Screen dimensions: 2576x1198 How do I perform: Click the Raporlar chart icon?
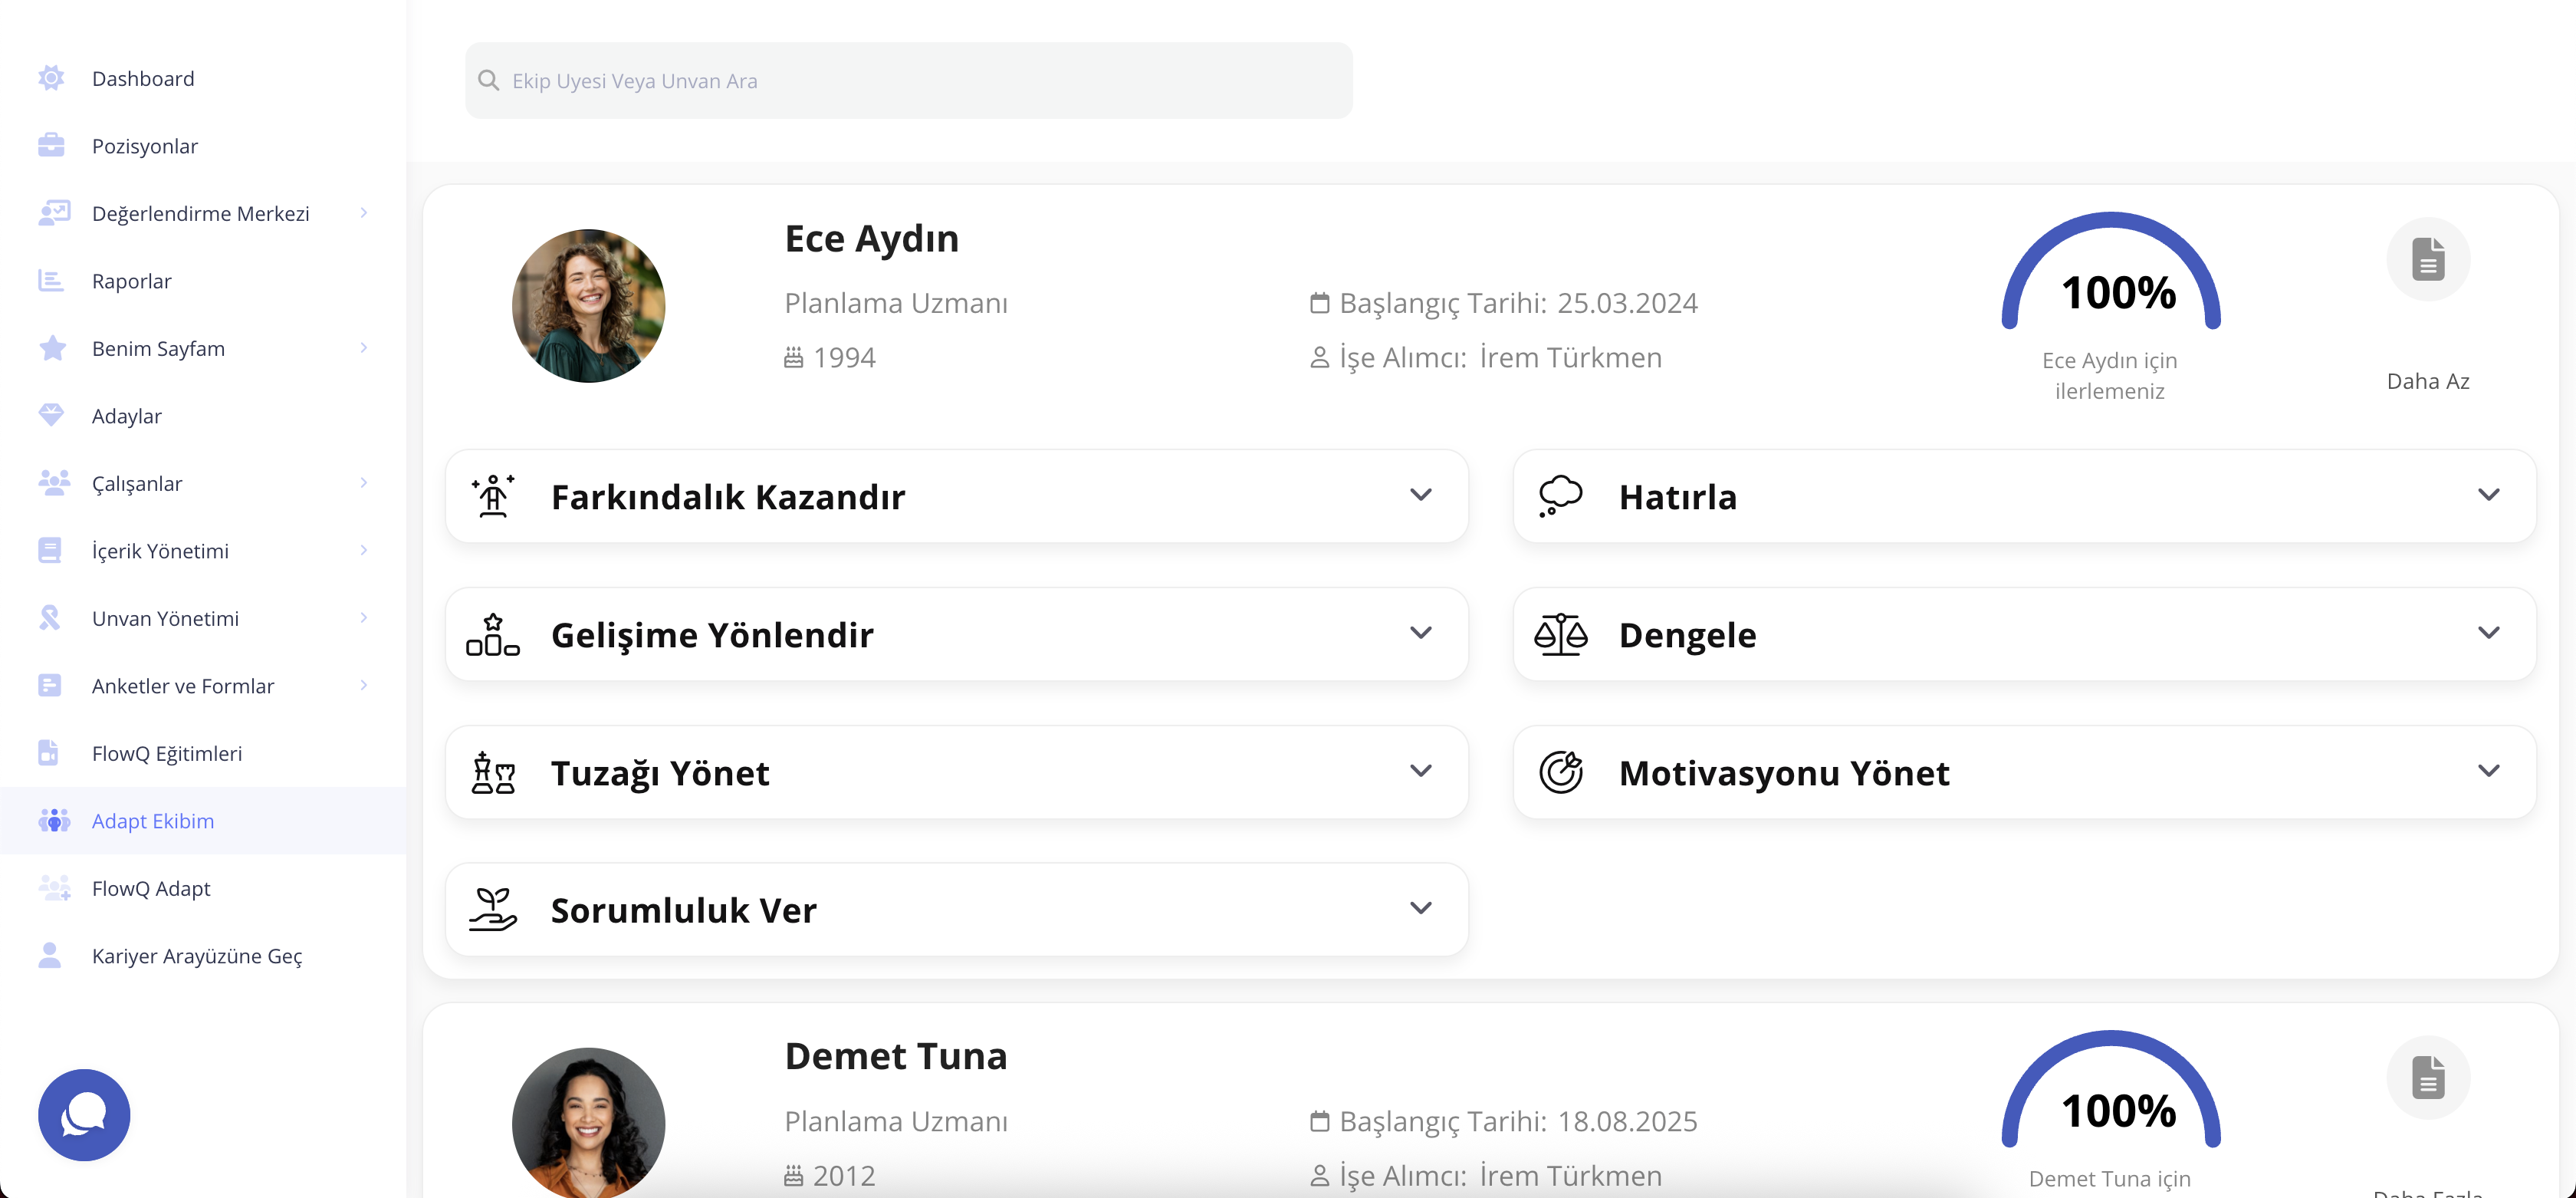tap(51, 281)
